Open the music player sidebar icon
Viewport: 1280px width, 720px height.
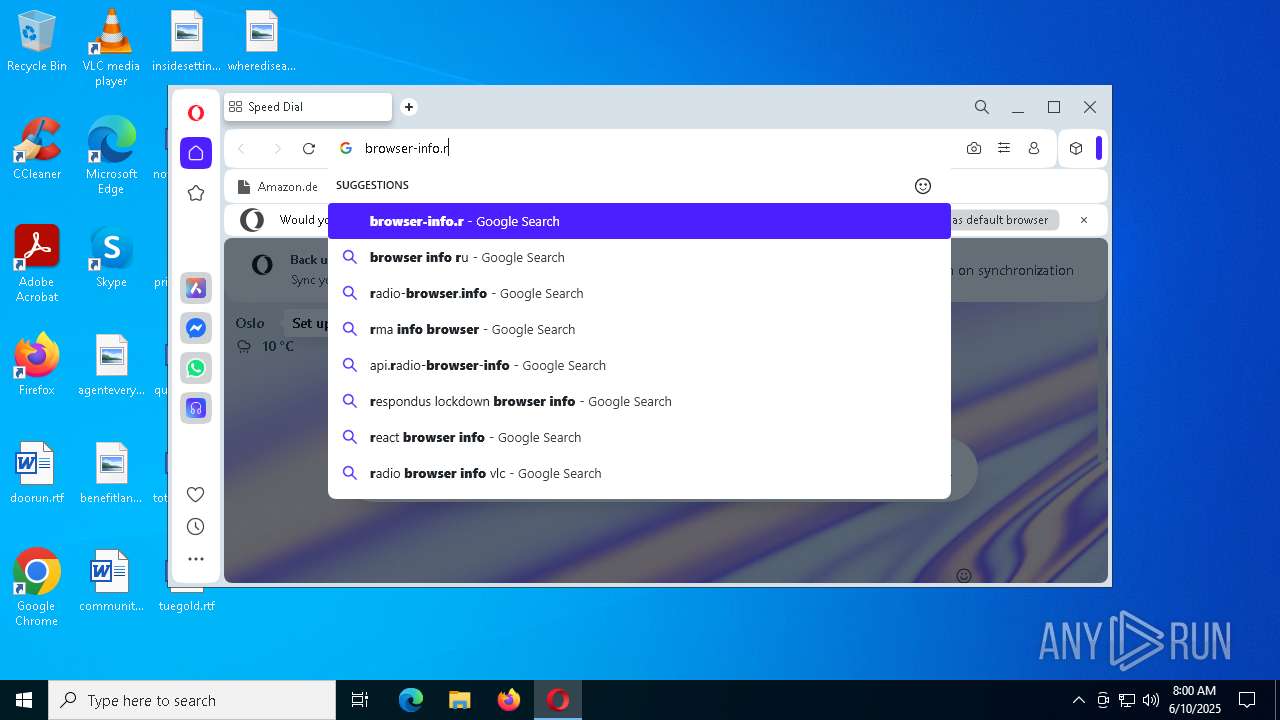click(196, 408)
